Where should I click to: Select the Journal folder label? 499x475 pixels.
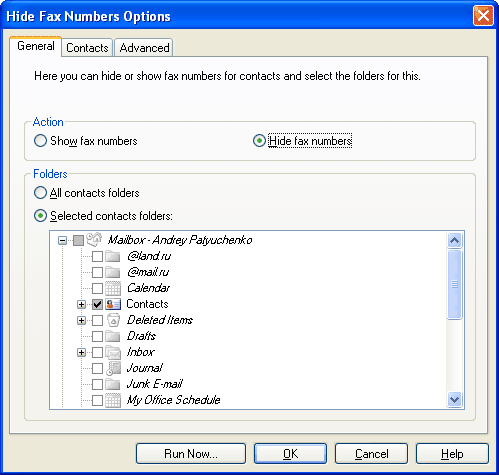point(145,368)
